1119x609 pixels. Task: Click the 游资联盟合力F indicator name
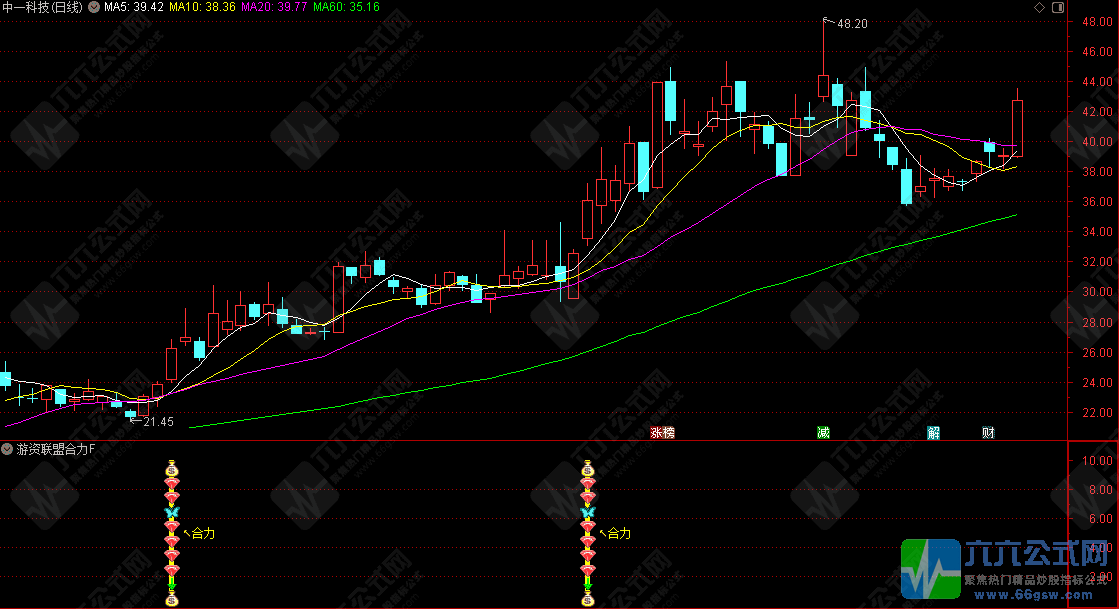[x=56, y=449]
